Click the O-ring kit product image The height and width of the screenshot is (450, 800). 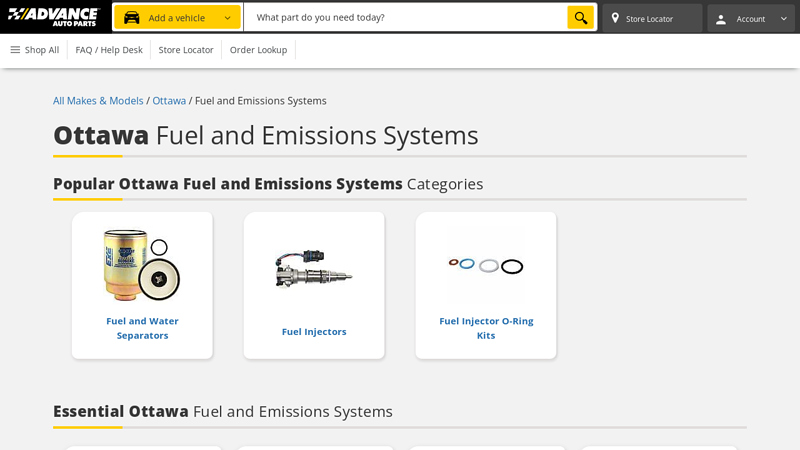pyautogui.click(x=486, y=265)
